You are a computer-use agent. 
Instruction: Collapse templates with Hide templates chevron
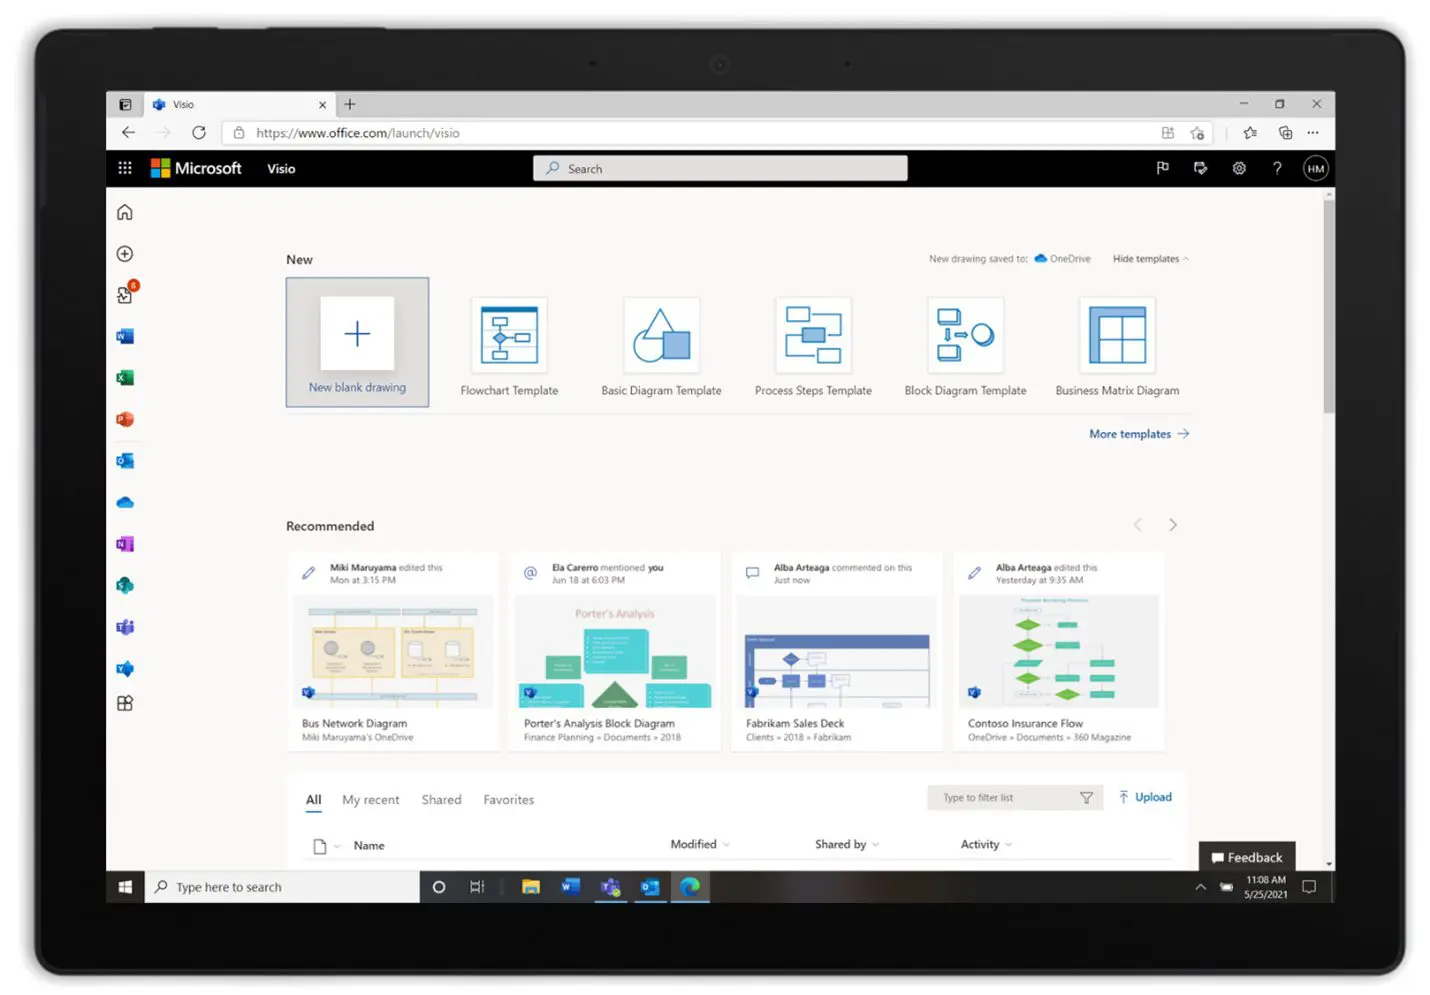pos(1186,259)
